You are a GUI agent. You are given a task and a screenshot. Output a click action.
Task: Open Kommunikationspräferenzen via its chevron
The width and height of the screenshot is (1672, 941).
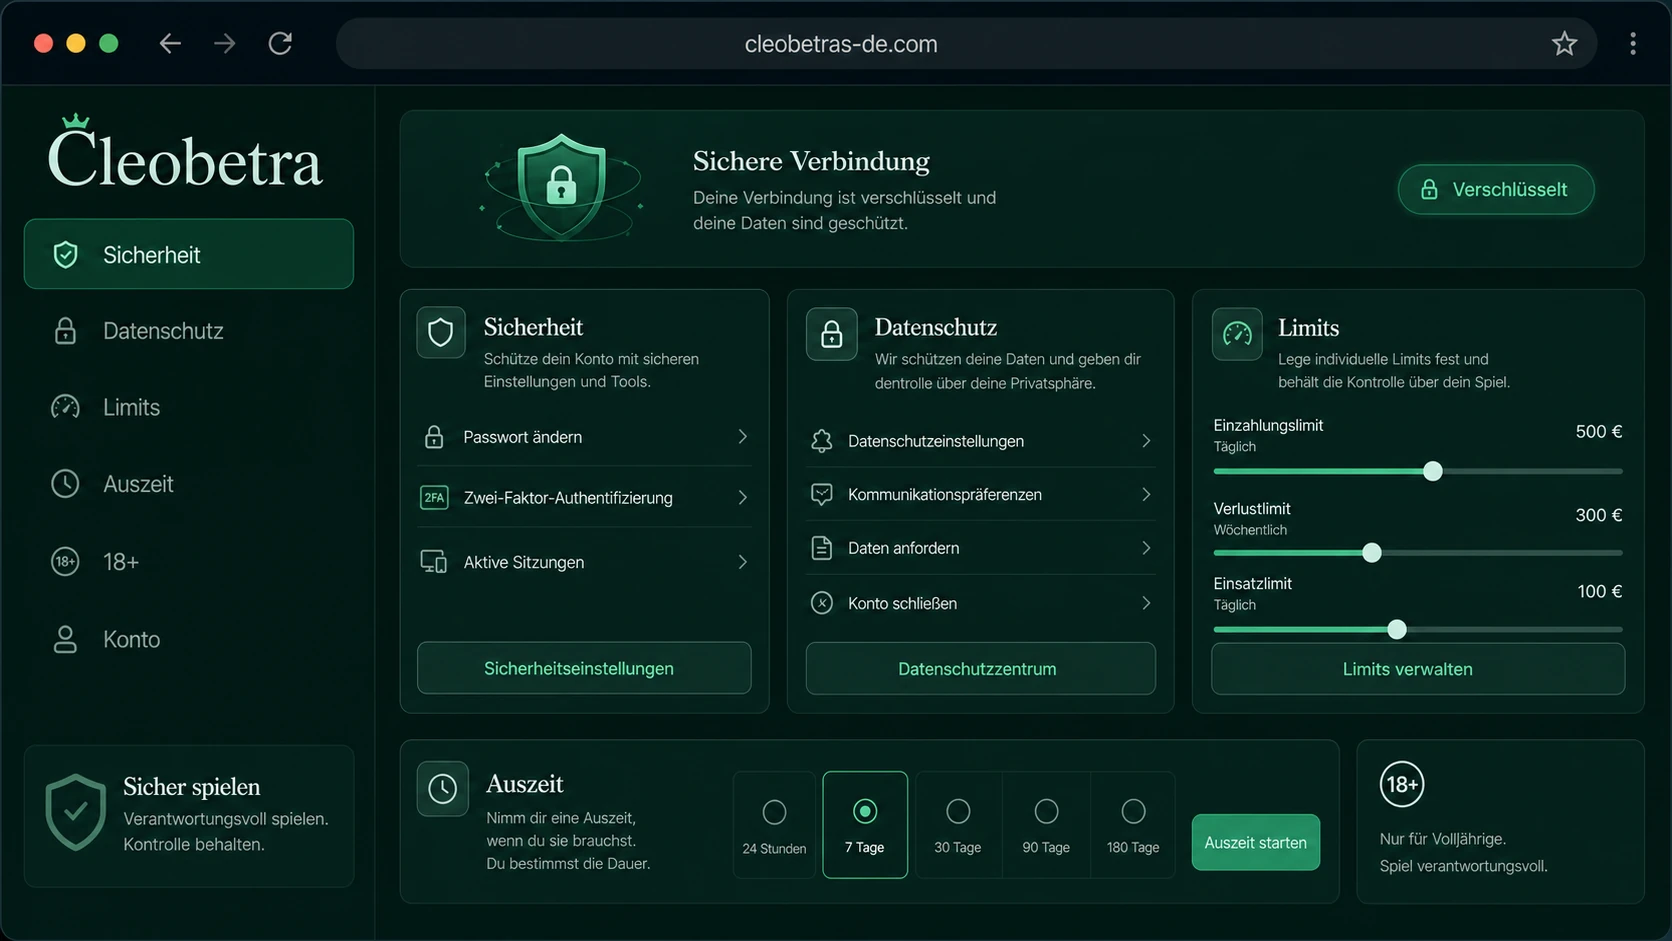pyautogui.click(x=1146, y=494)
